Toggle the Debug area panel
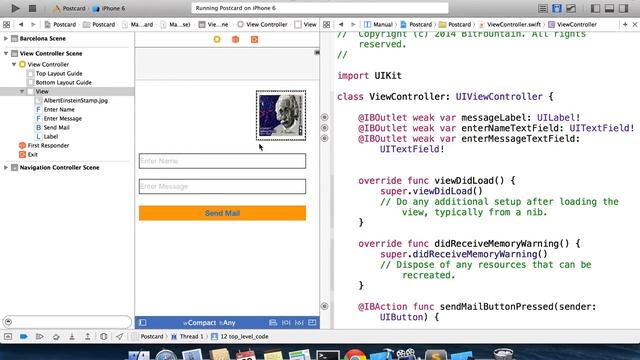This screenshot has height=360, width=640. (609, 8)
